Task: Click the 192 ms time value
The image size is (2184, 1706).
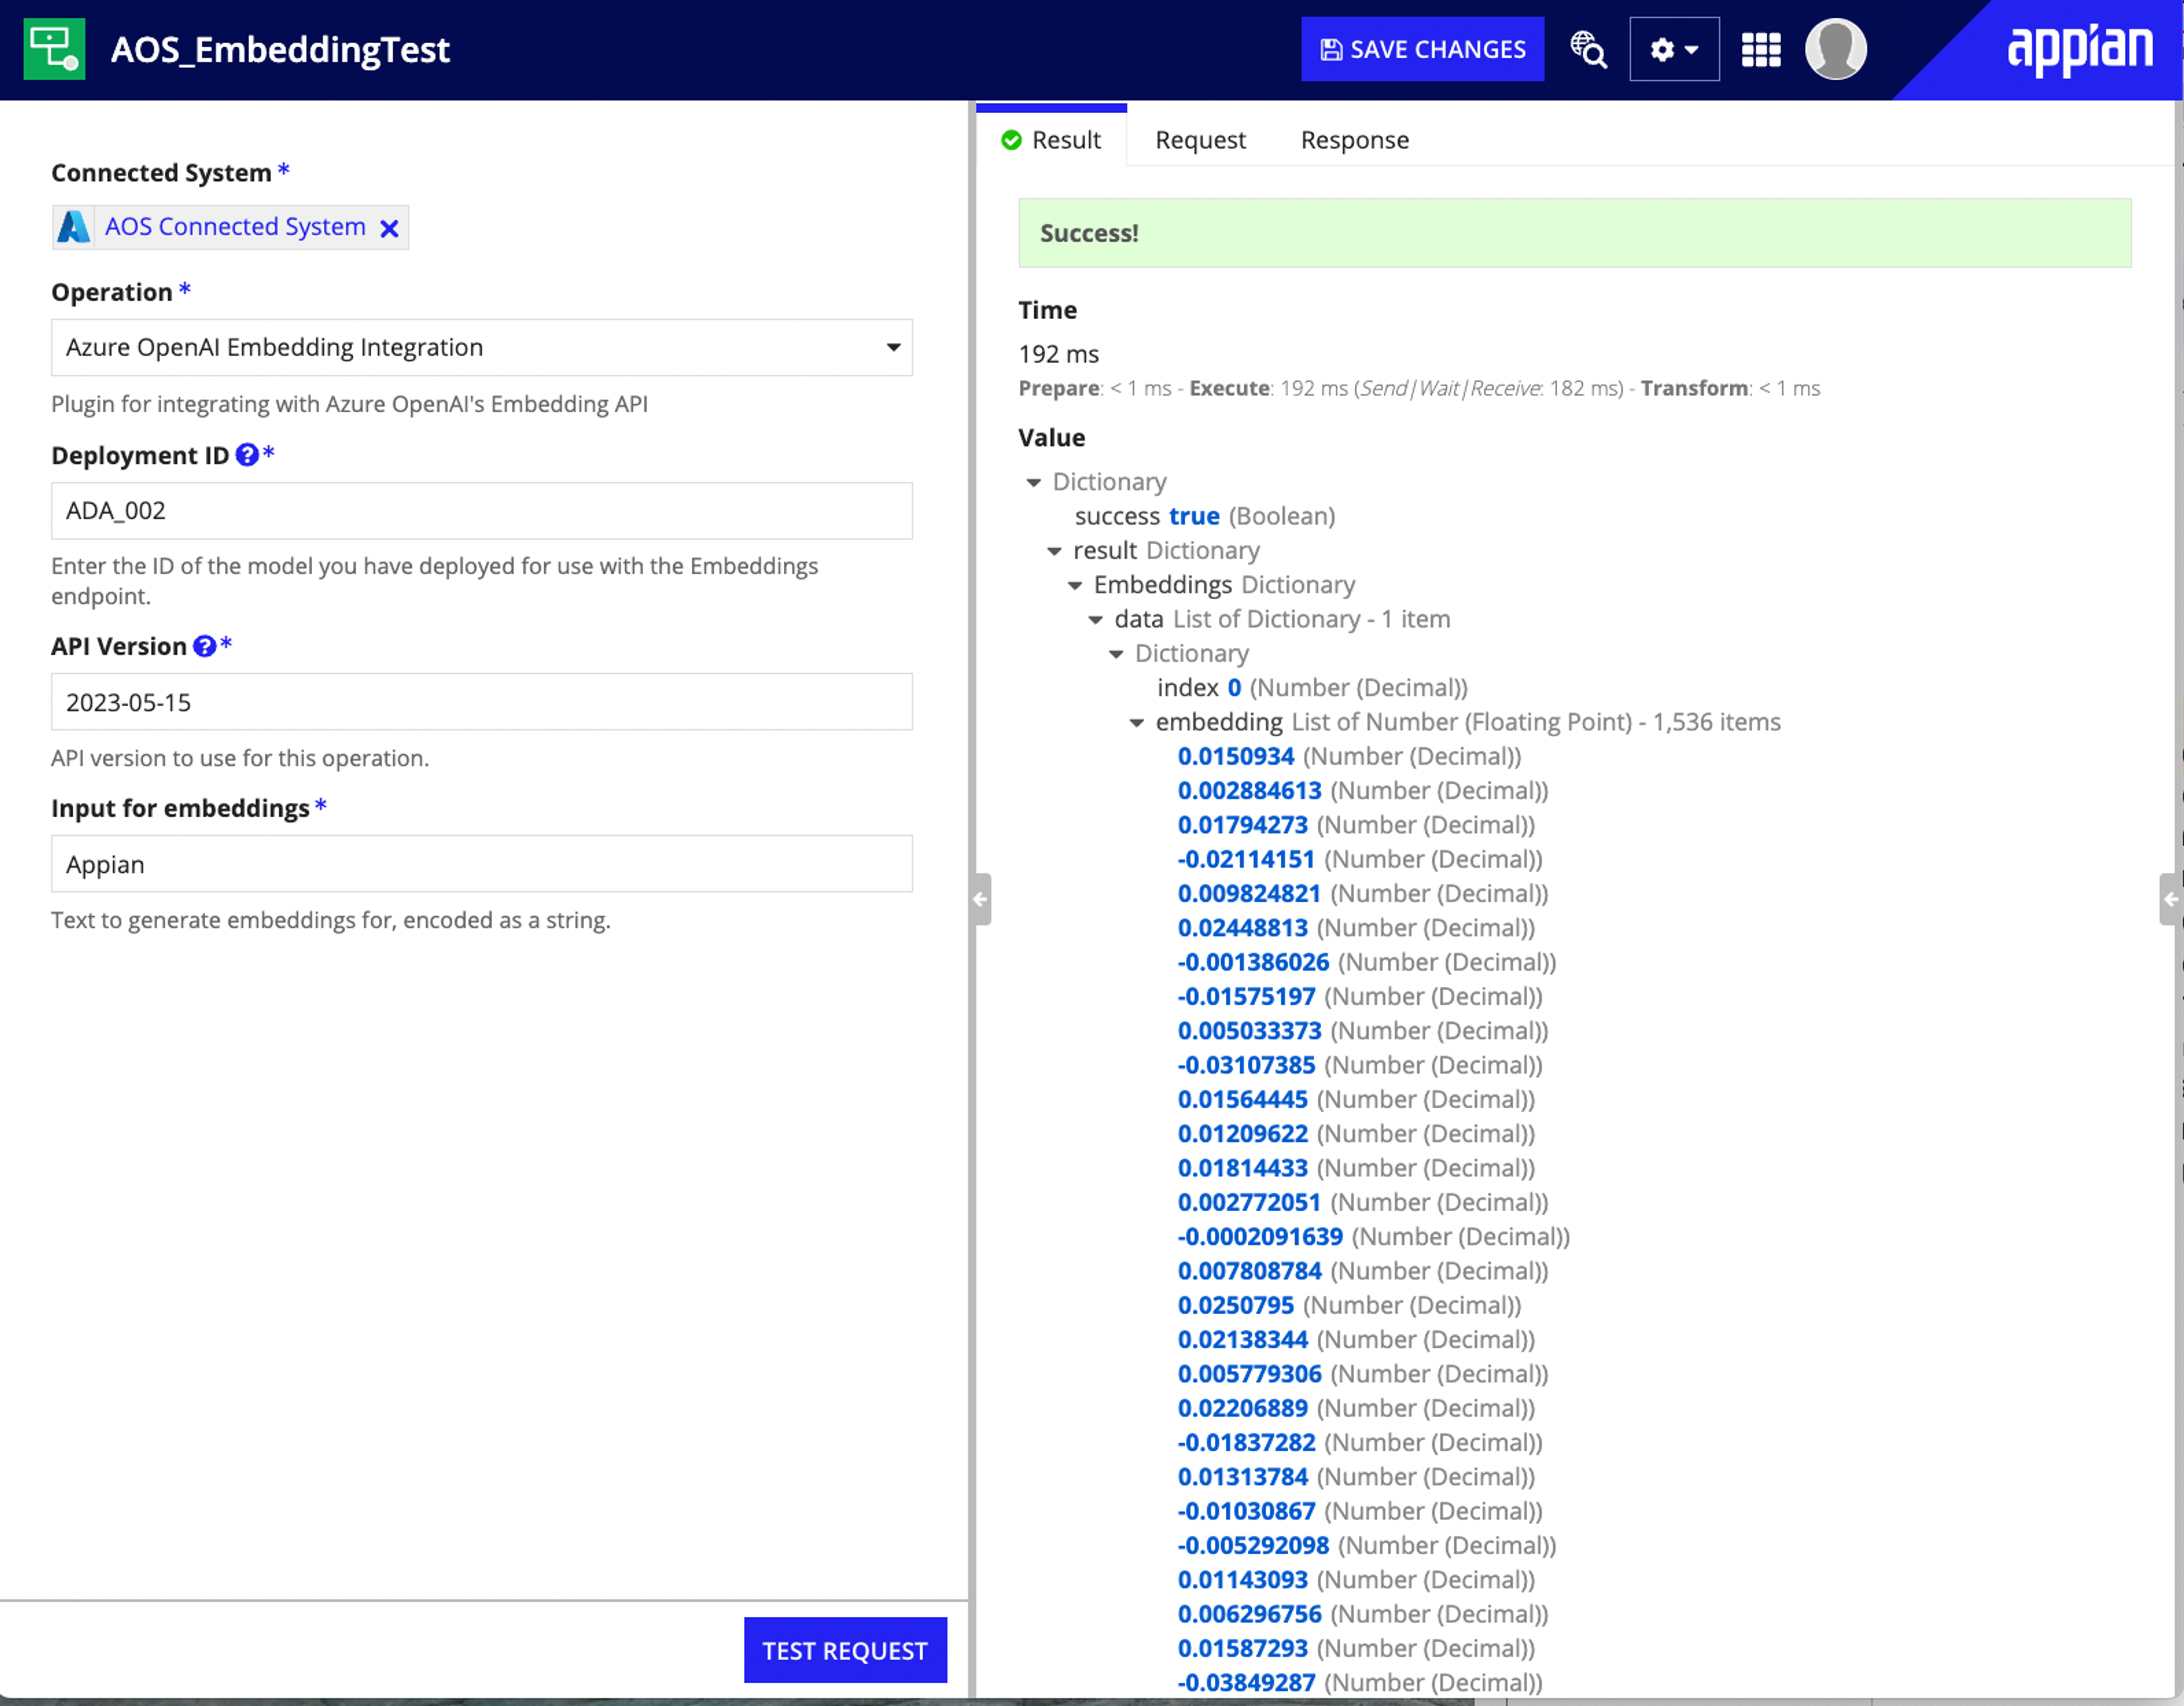Action: click(x=1058, y=354)
